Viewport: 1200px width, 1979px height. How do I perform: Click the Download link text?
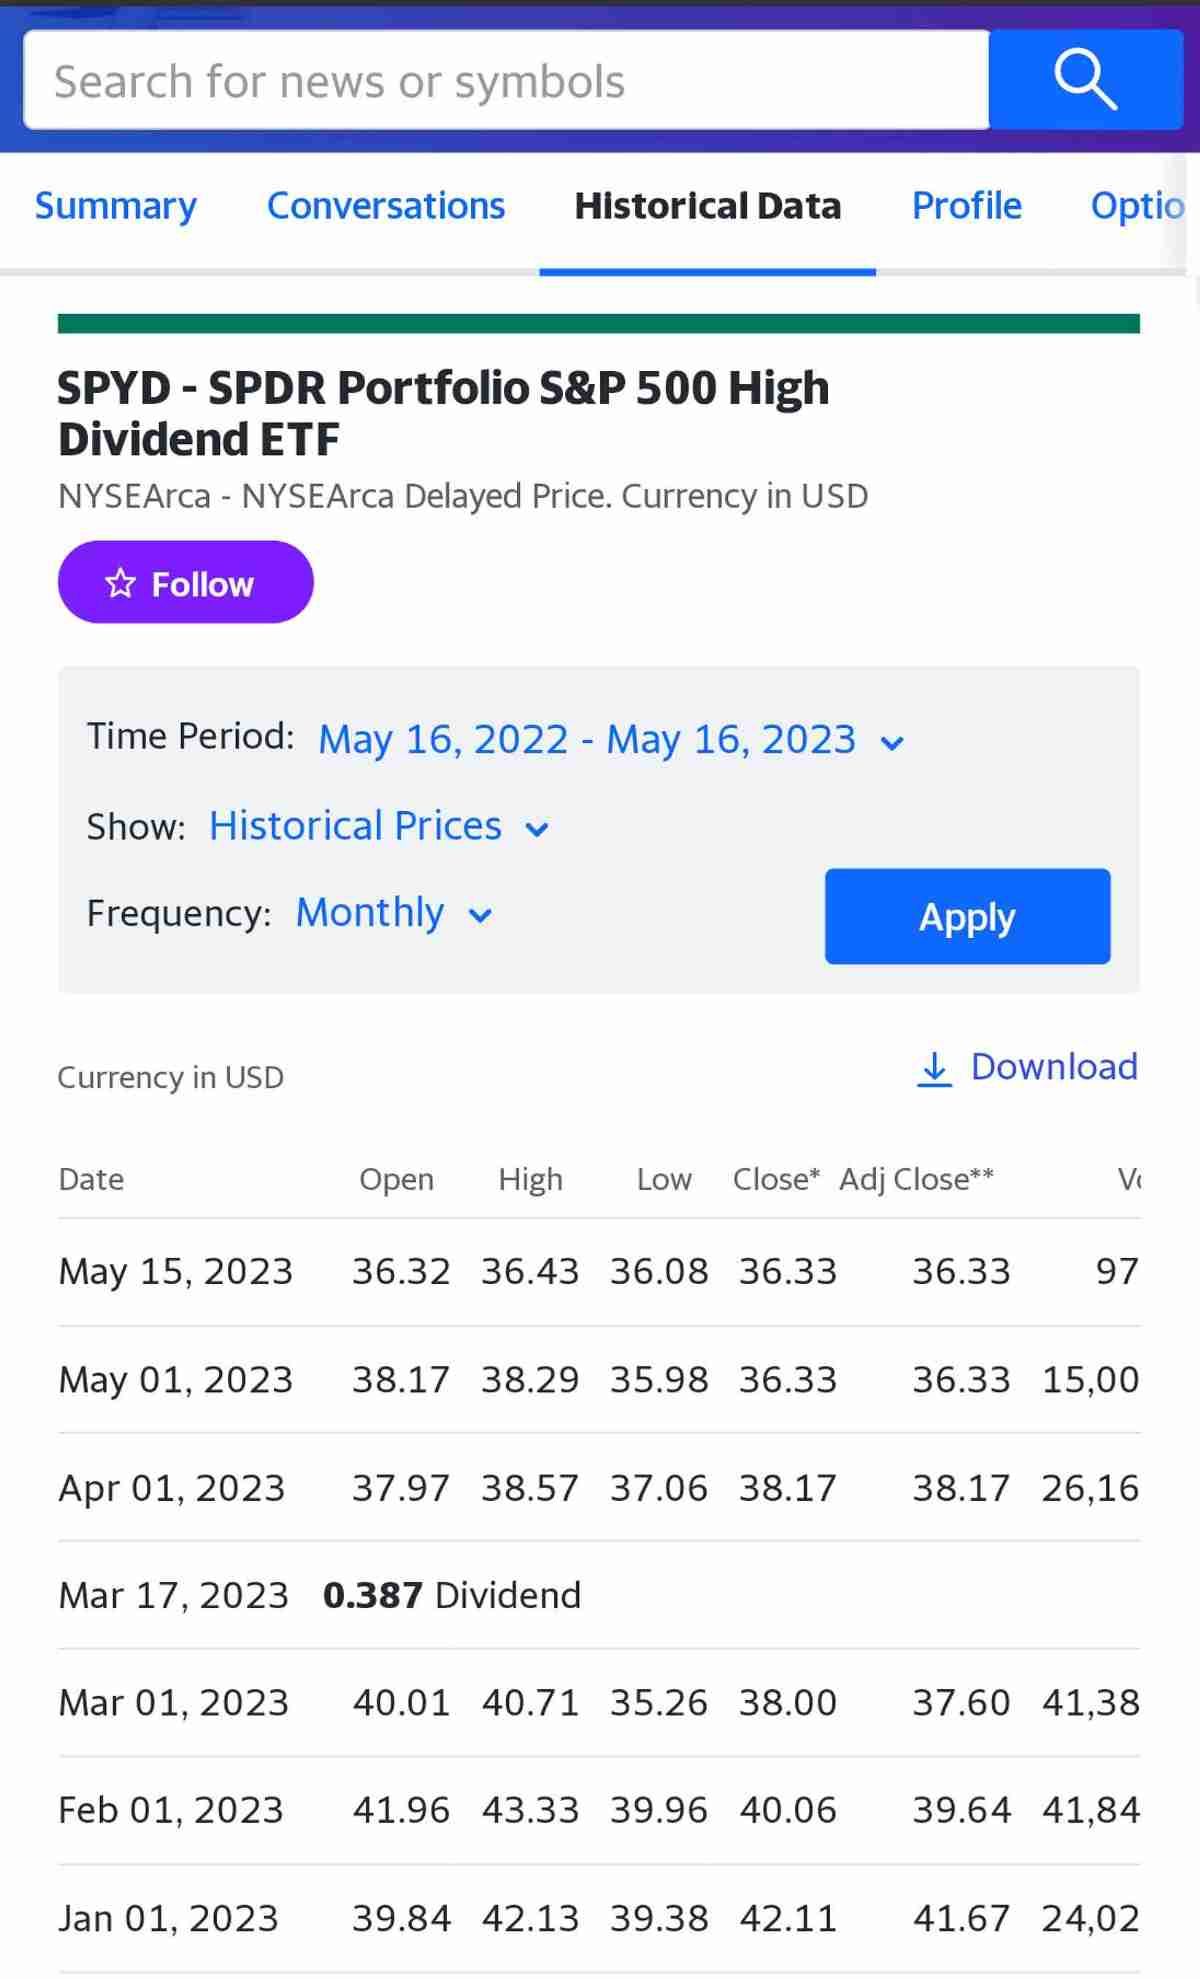tap(1054, 1067)
